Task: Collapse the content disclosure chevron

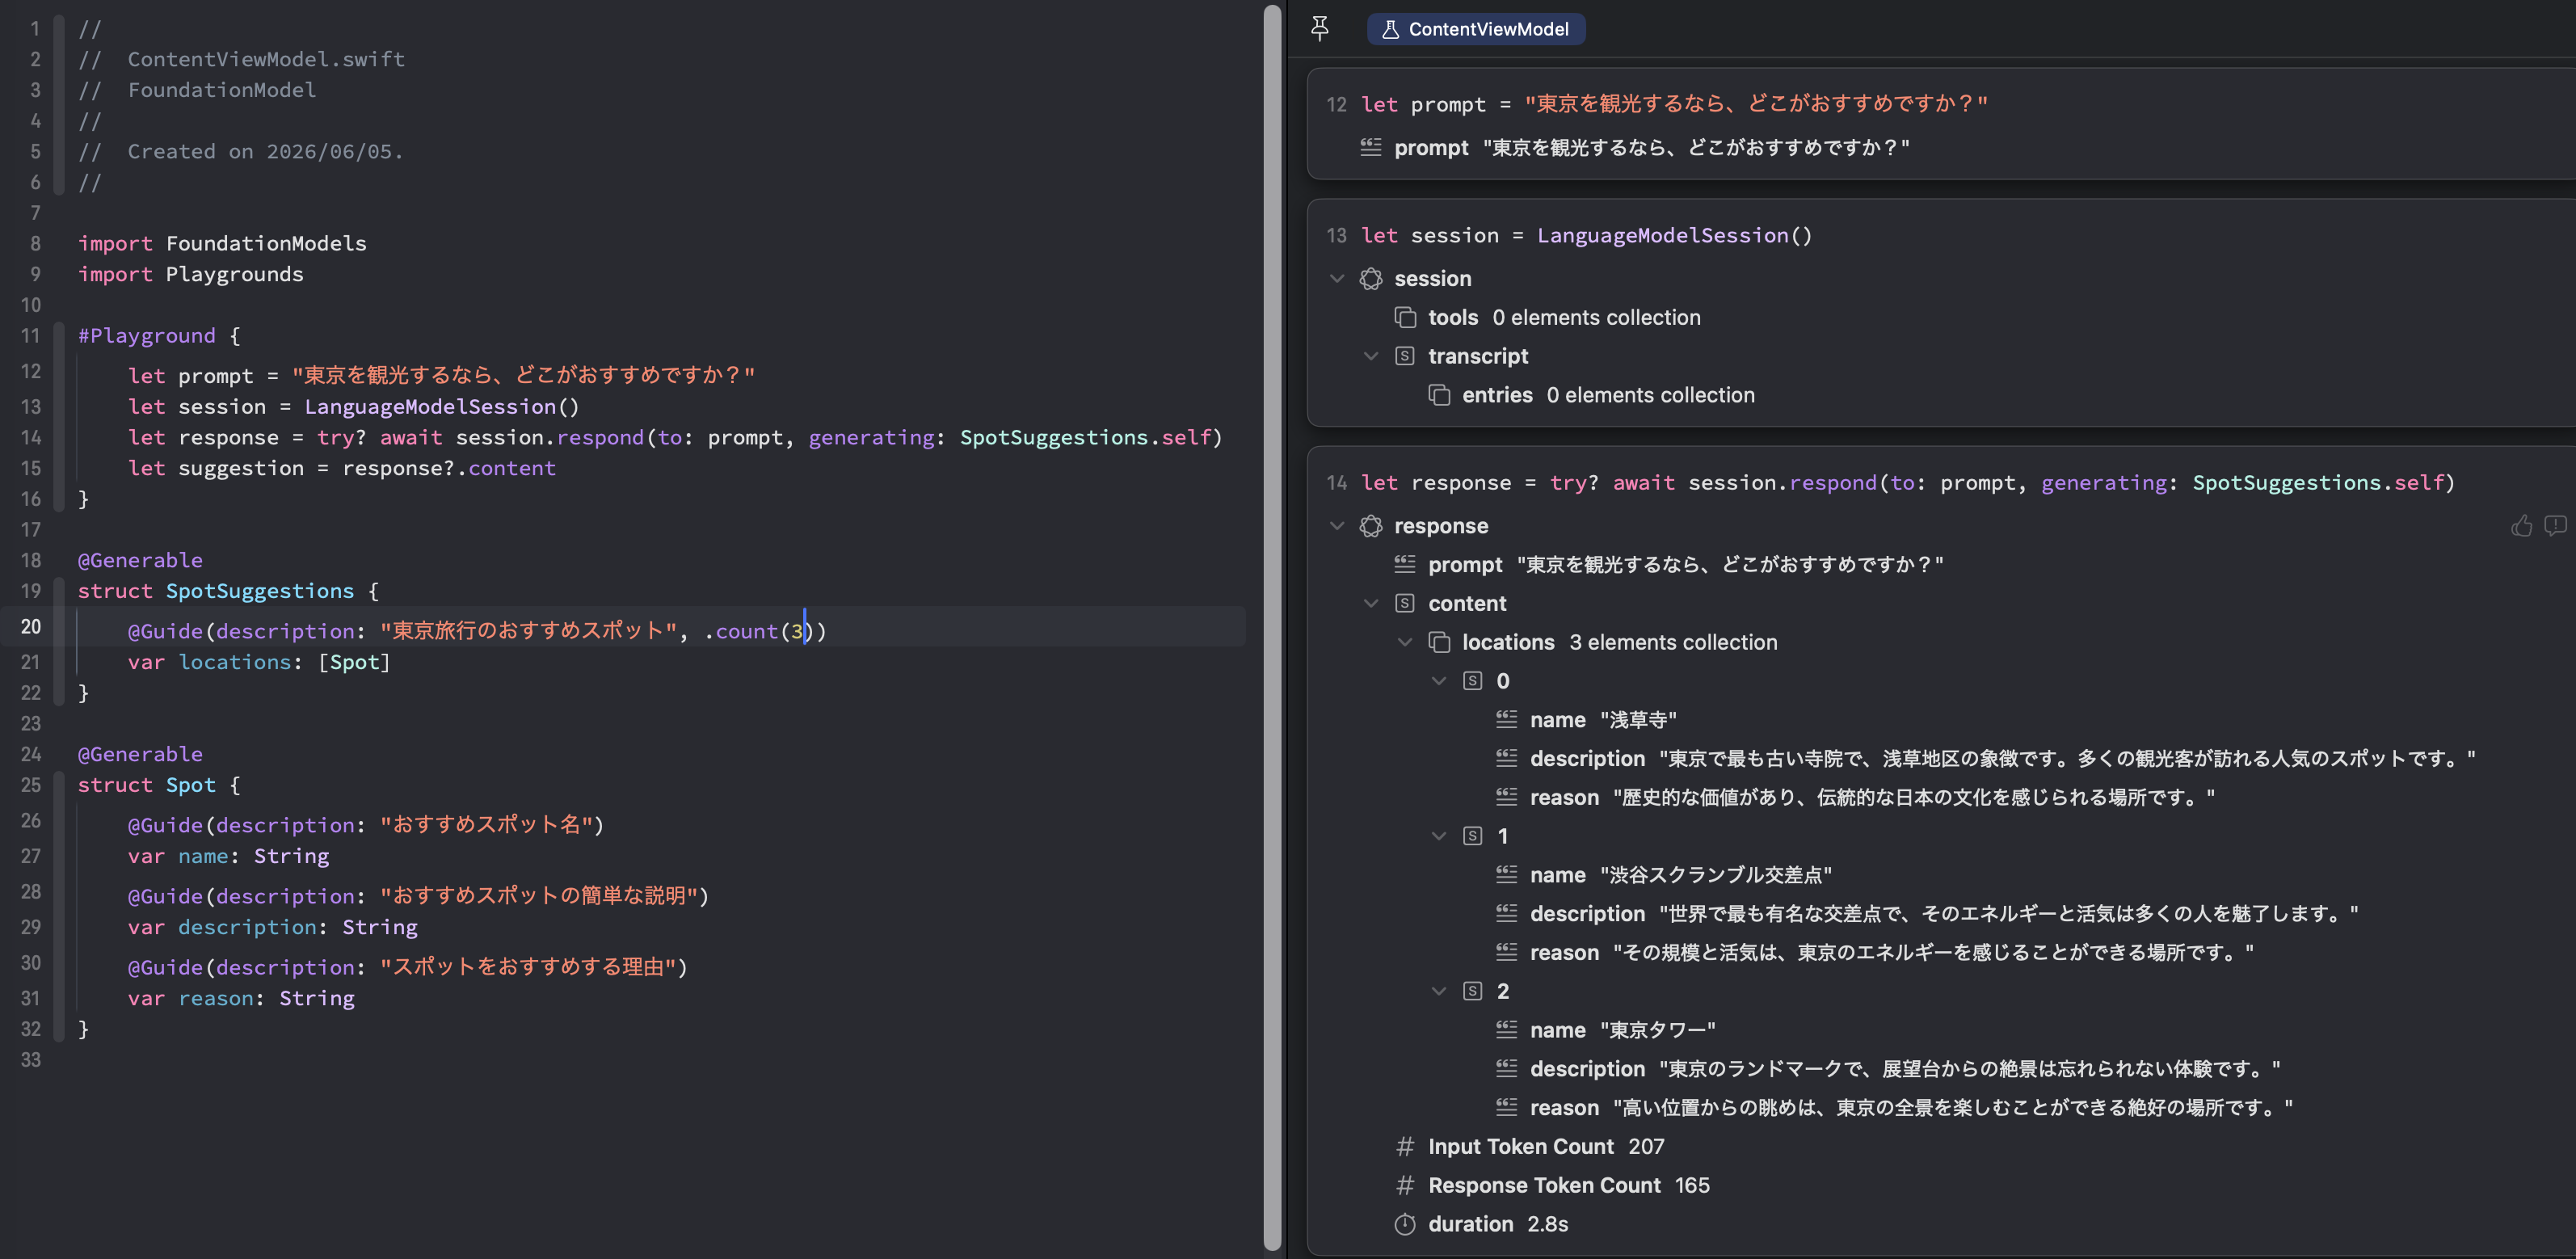Action: (x=1371, y=604)
